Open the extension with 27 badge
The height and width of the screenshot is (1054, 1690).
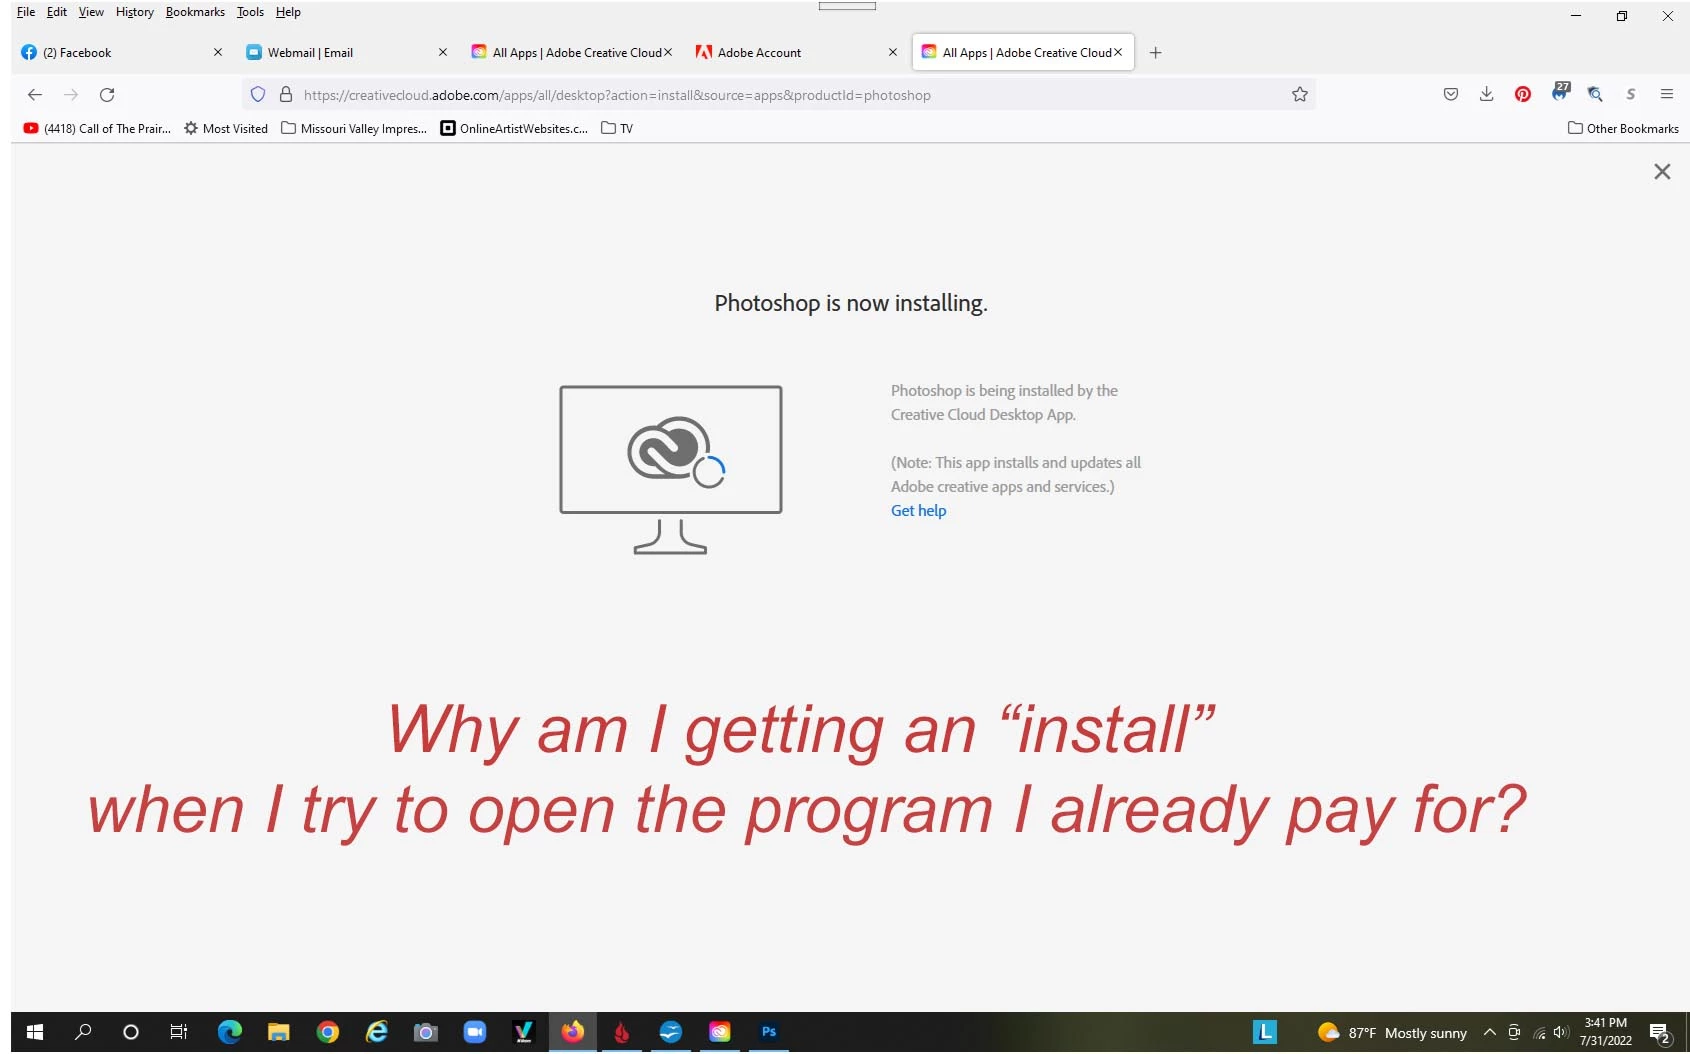tap(1560, 93)
